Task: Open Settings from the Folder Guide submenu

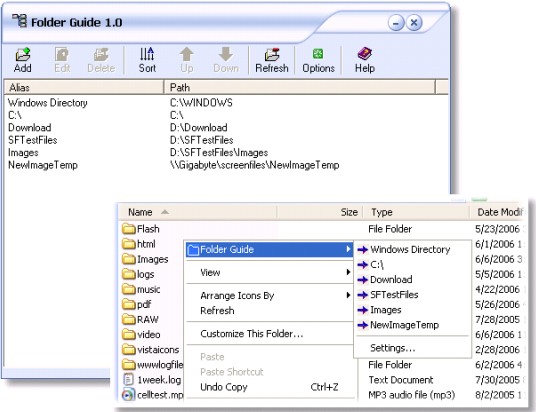Action: click(x=392, y=348)
